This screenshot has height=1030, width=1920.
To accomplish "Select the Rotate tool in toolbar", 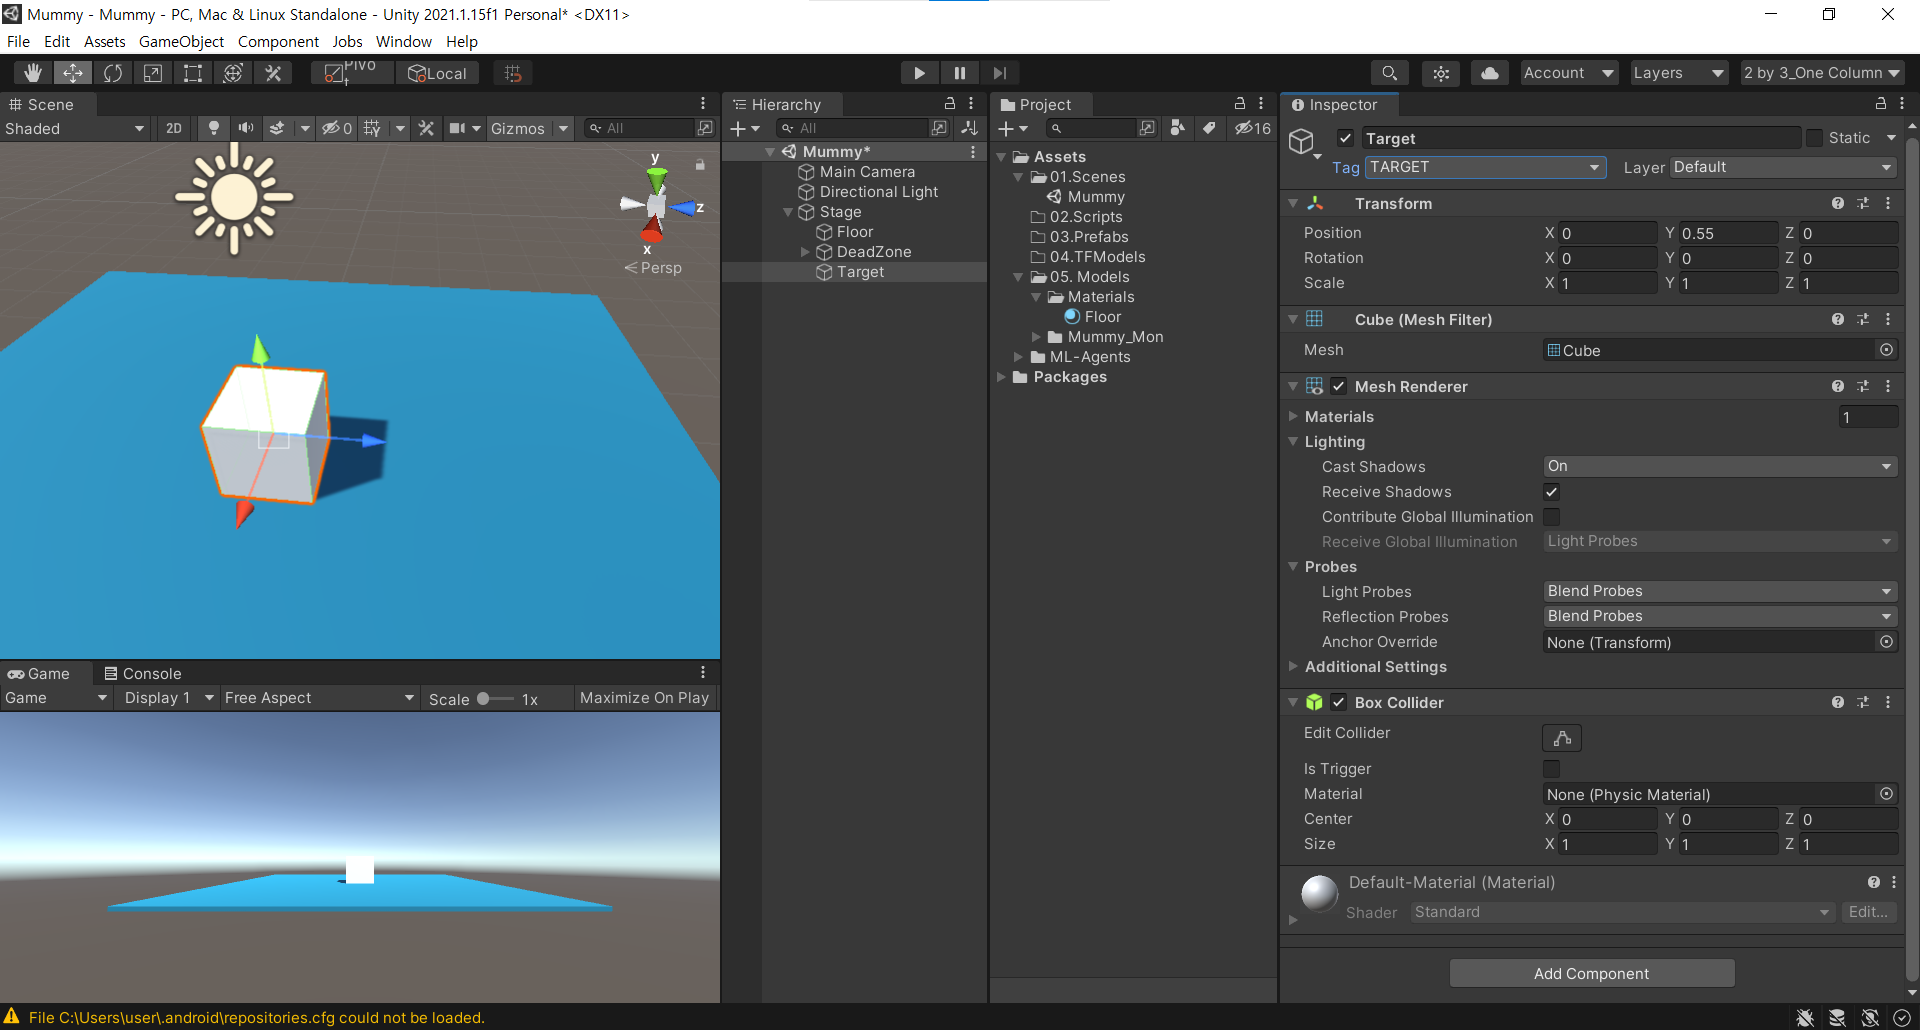I will 113,73.
